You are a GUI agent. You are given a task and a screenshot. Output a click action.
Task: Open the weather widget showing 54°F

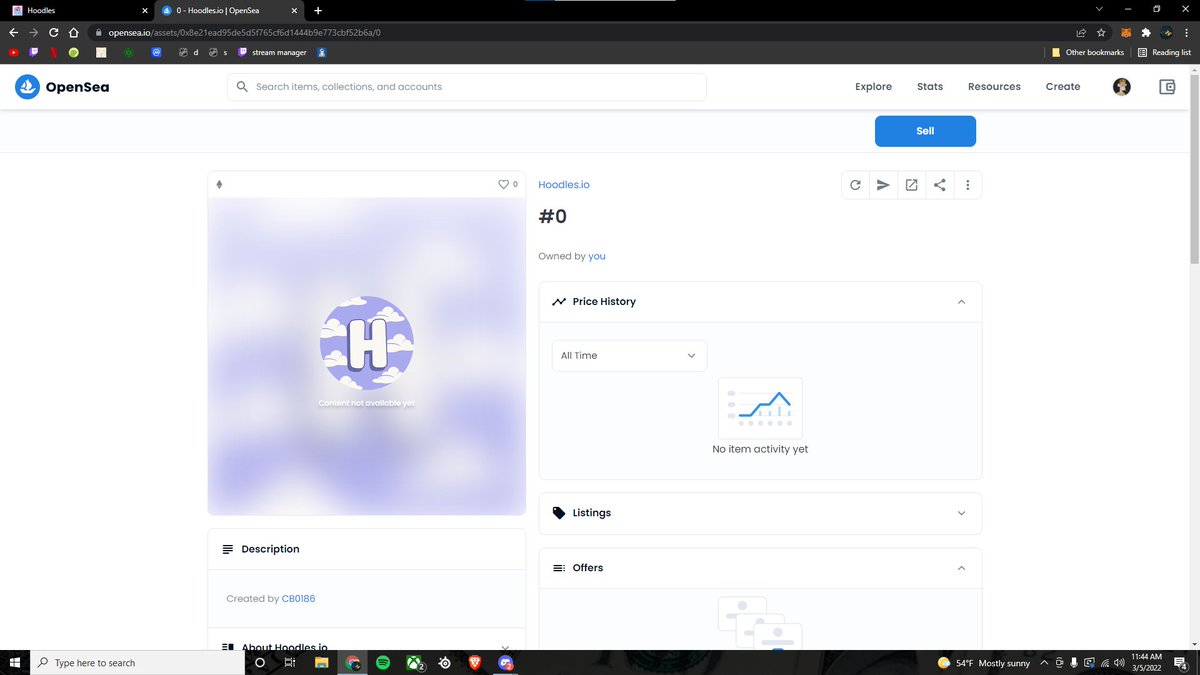point(984,662)
